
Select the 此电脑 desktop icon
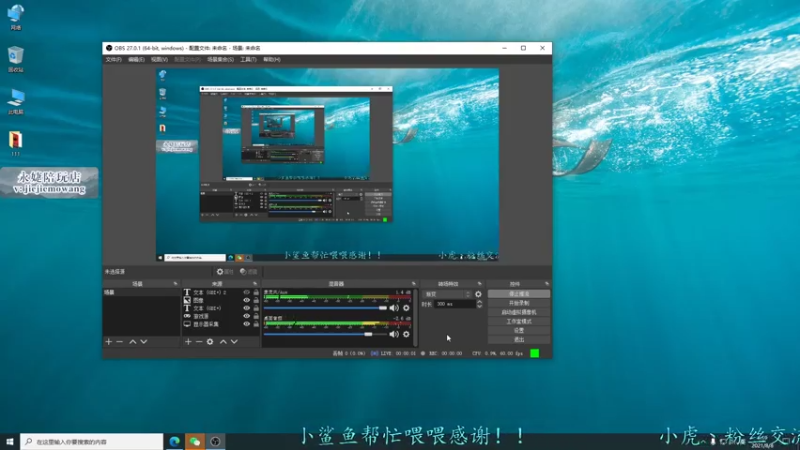point(16,101)
